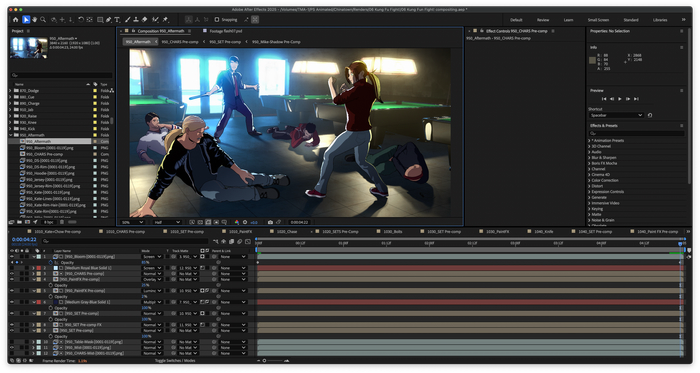The height and width of the screenshot is (373, 700).
Task: Select the Zoom magnifier tool
Action: pyautogui.click(x=43, y=20)
